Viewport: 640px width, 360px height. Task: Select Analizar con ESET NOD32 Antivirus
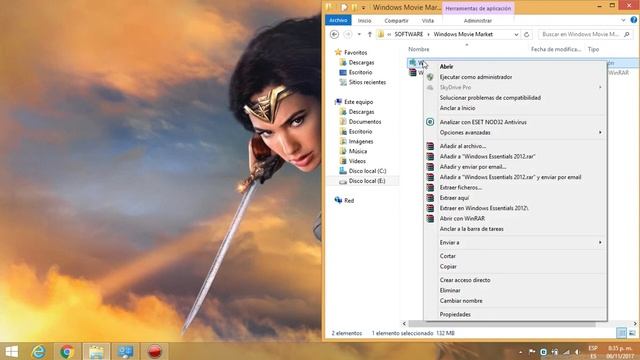click(x=515, y=122)
